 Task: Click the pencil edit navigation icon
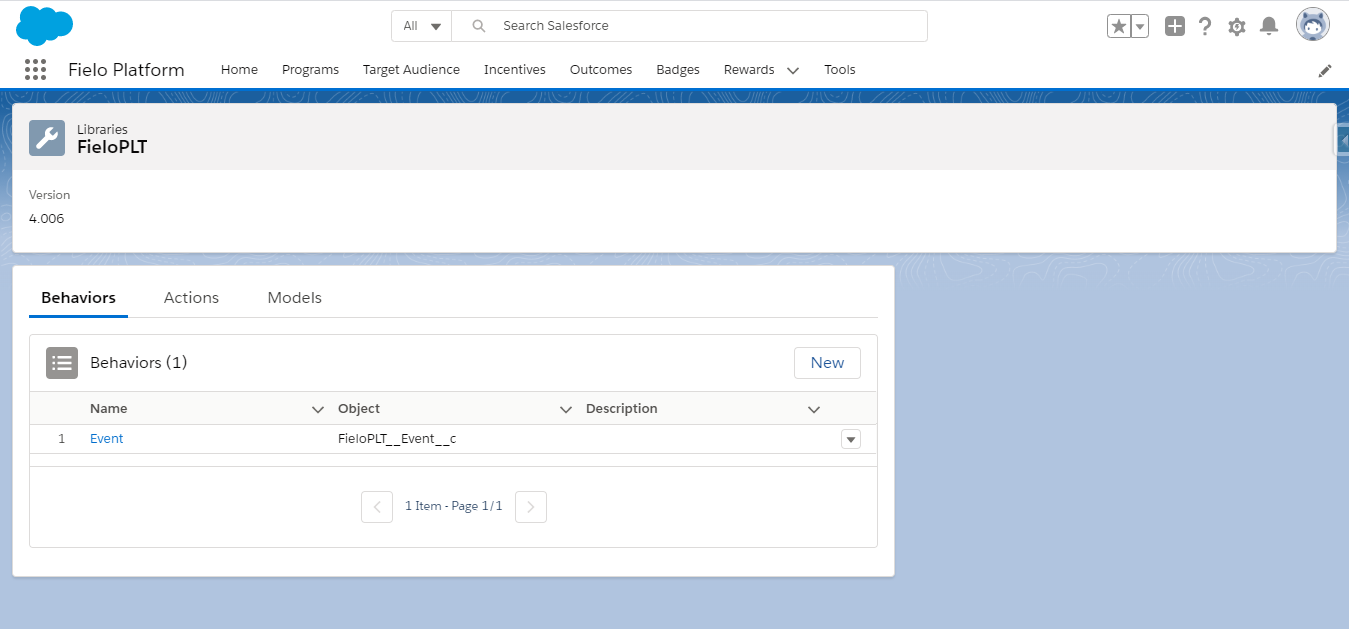(1325, 71)
